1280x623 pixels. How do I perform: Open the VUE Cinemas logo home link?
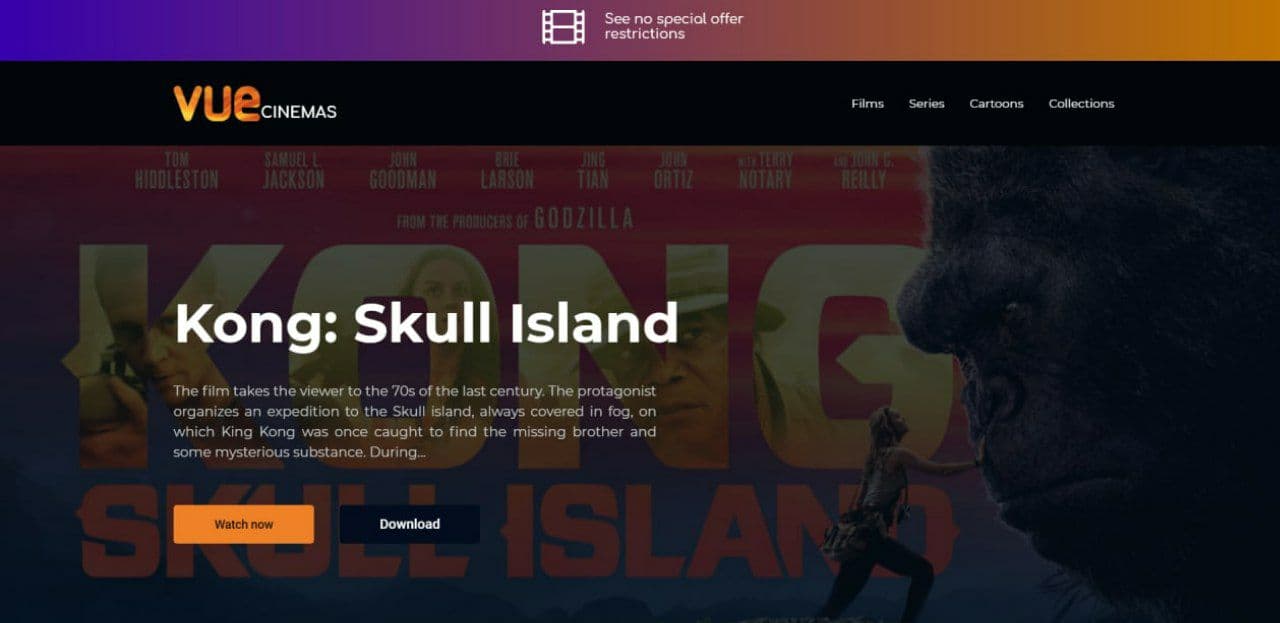255,104
